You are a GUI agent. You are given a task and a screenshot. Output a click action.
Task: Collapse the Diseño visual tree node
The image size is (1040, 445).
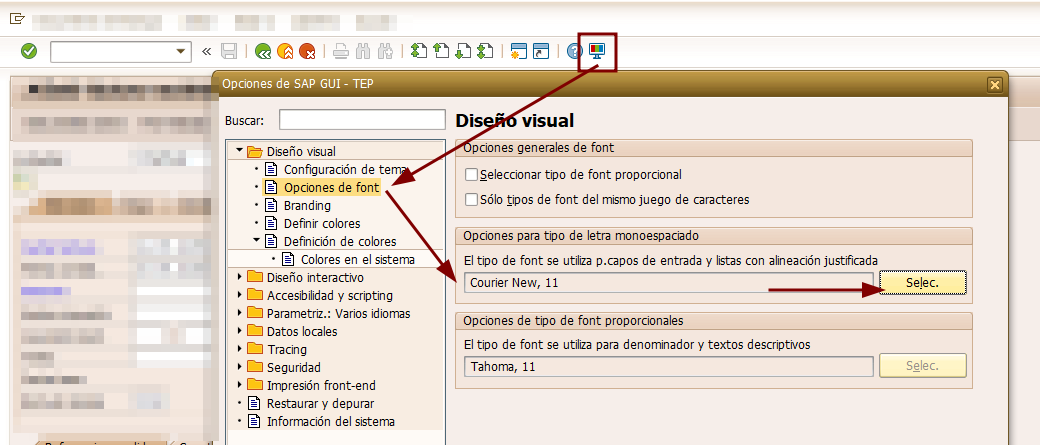point(239,151)
